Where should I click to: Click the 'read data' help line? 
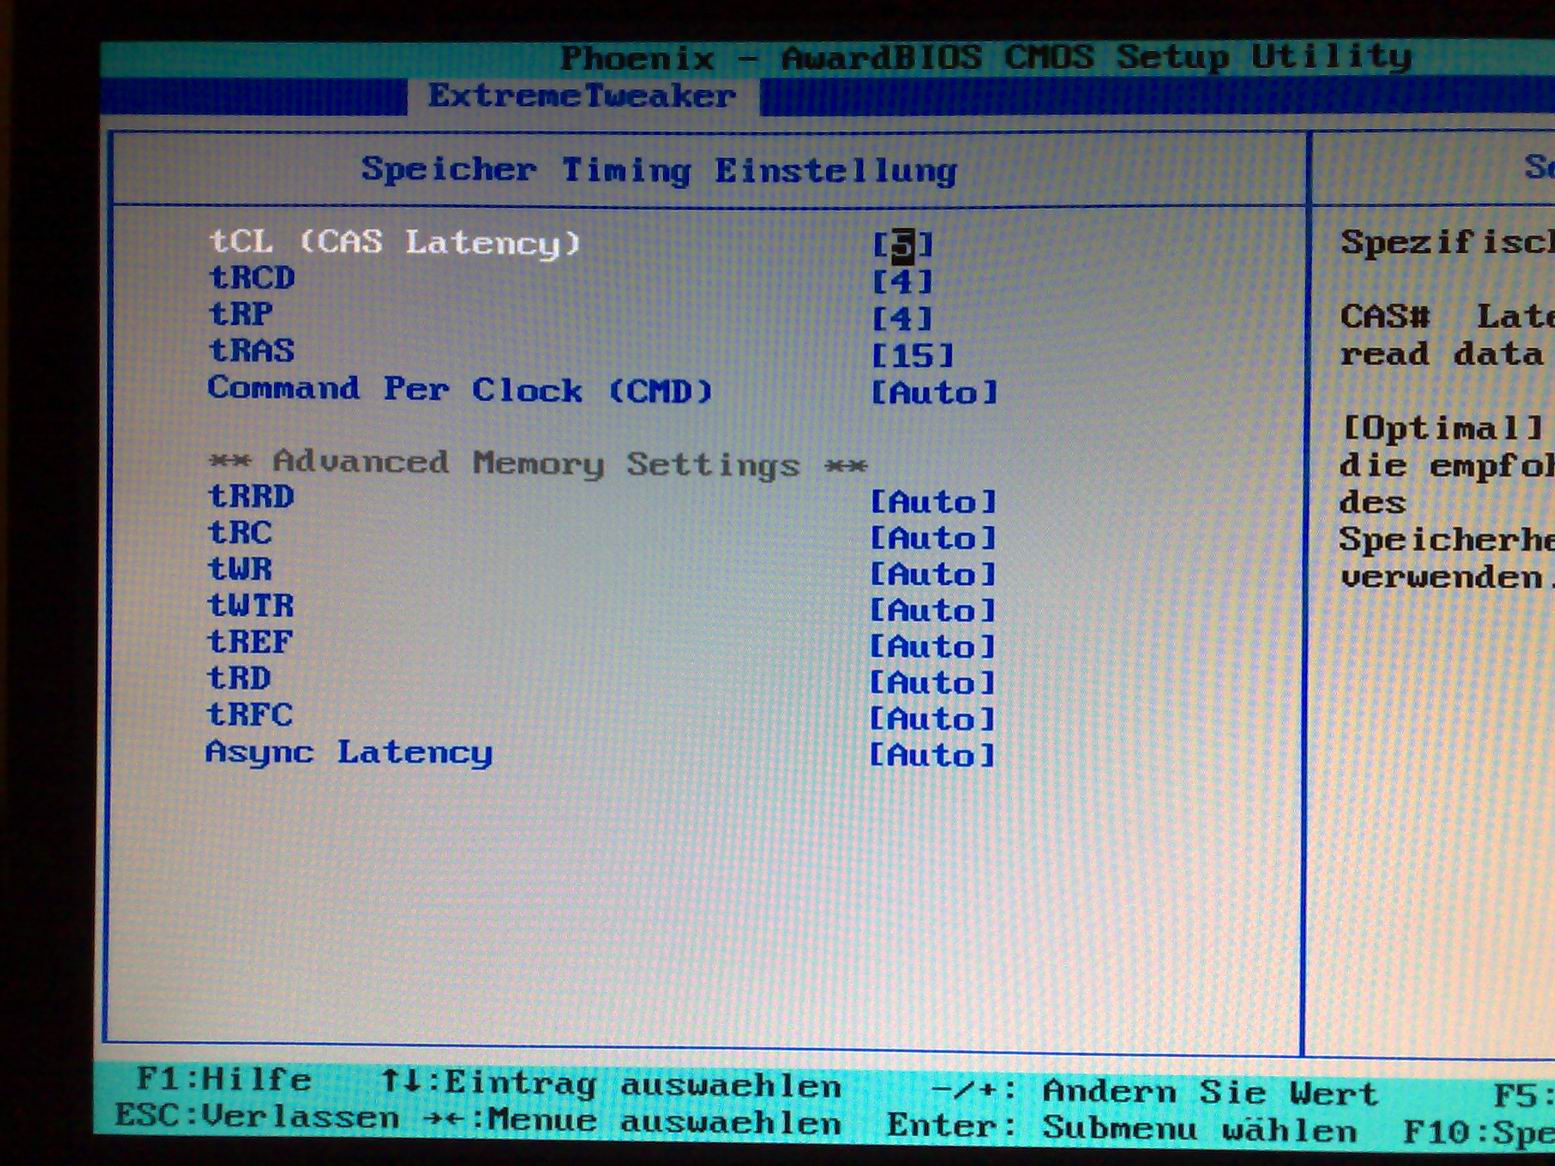click(1441, 354)
